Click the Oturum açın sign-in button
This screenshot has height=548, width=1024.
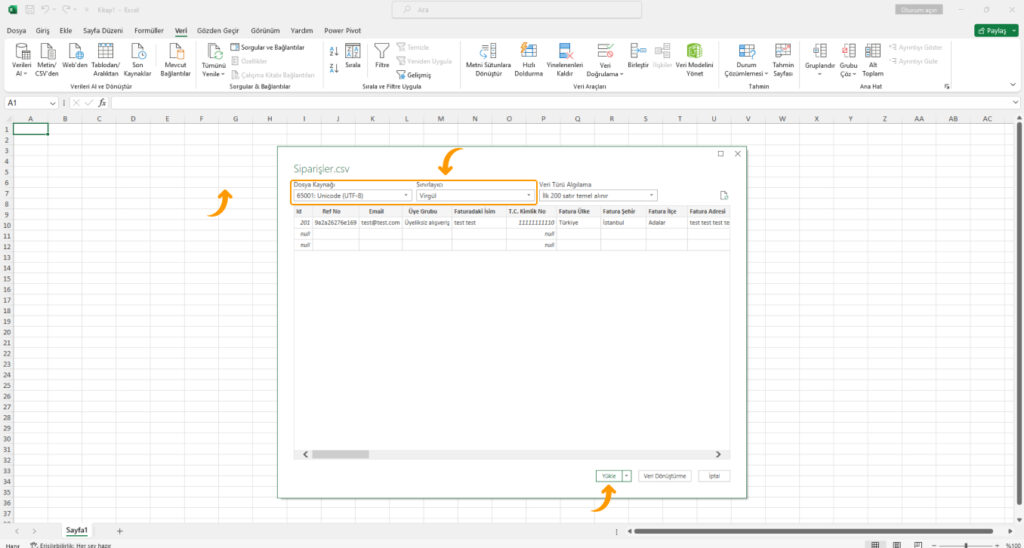point(920,10)
